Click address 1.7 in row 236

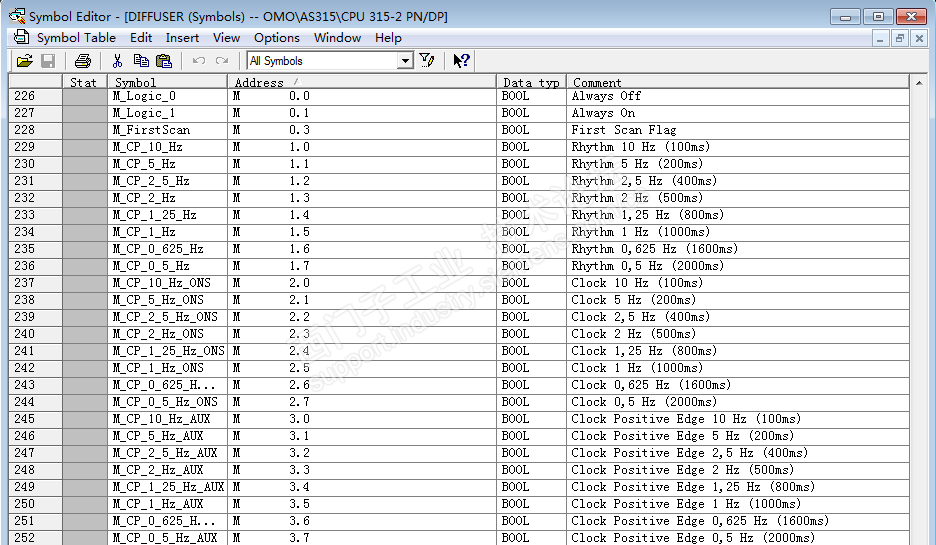pyautogui.click(x=362, y=266)
